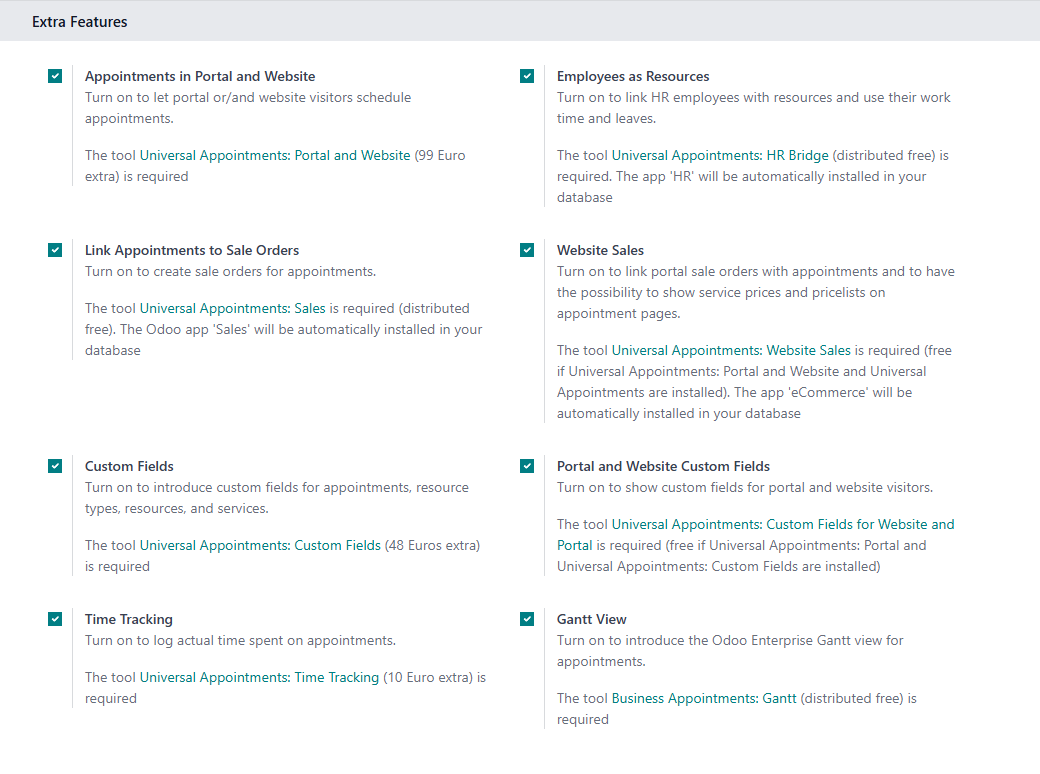Follow the Universal Appointments: Sales link
The width and height of the screenshot is (1040, 774).
233,308
